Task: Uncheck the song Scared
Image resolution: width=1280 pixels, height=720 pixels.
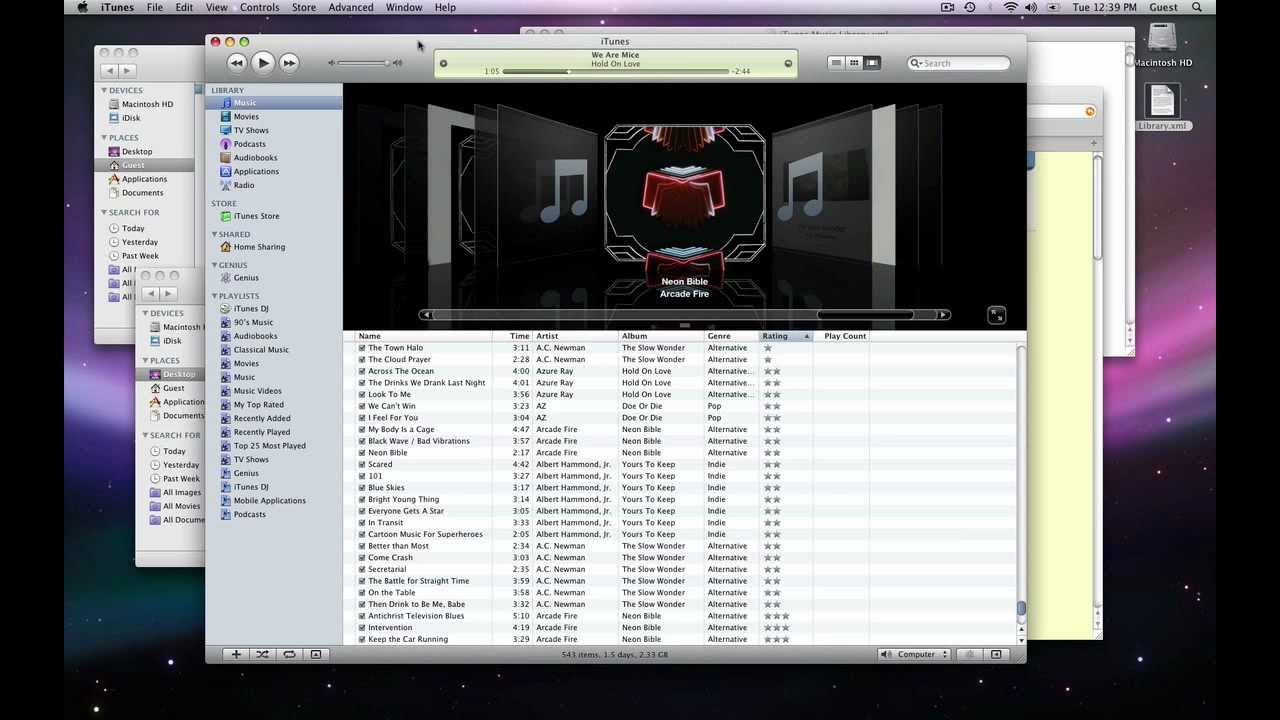Action: click(x=362, y=465)
